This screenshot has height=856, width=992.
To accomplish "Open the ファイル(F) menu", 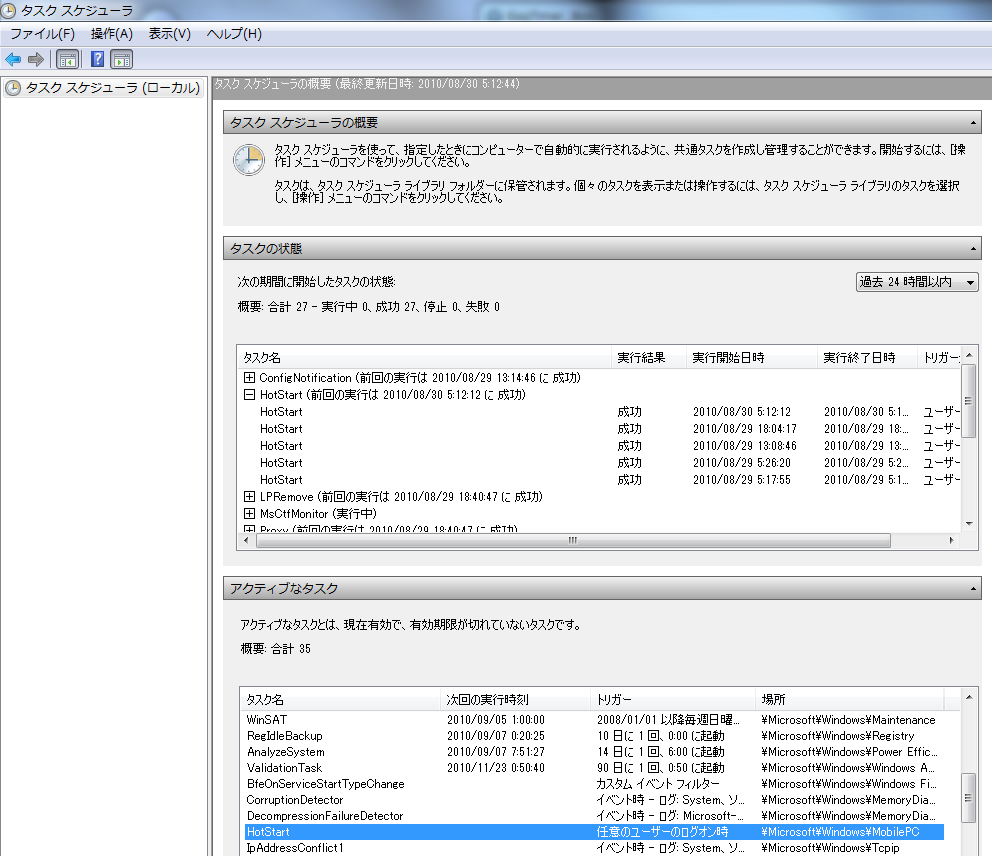I will pos(42,34).
